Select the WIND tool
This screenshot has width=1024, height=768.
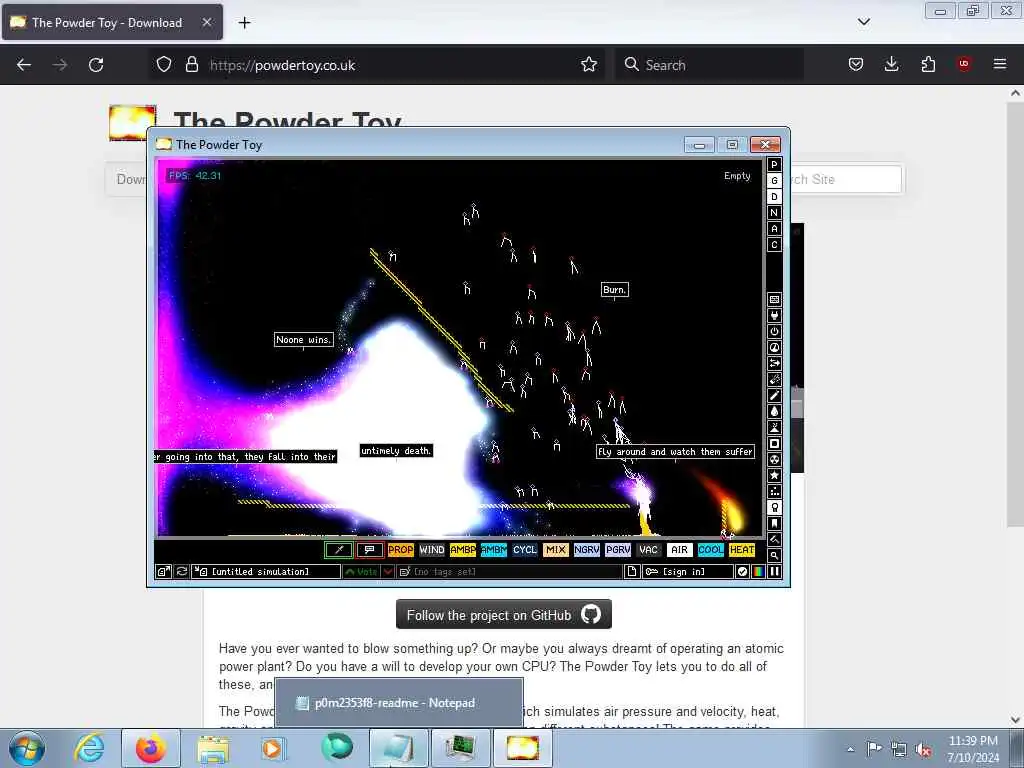[x=432, y=550]
